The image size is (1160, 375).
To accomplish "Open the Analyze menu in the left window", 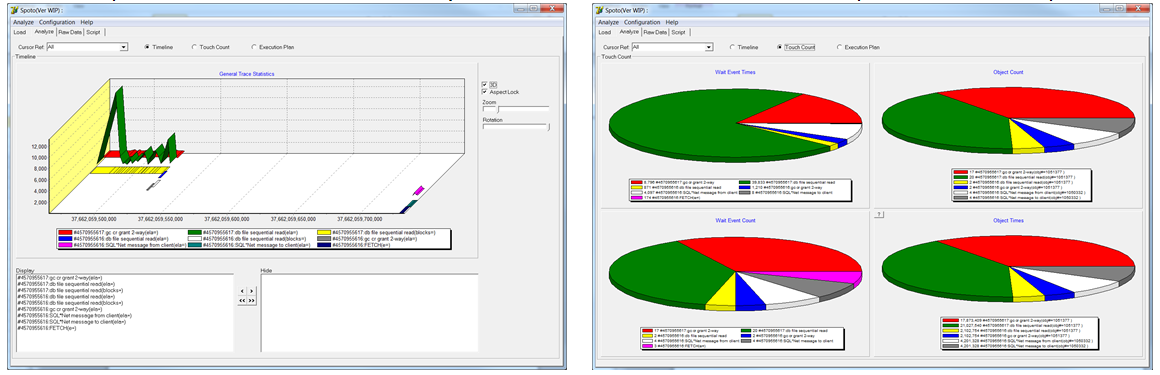I will pyautogui.click(x=24, y=22).
